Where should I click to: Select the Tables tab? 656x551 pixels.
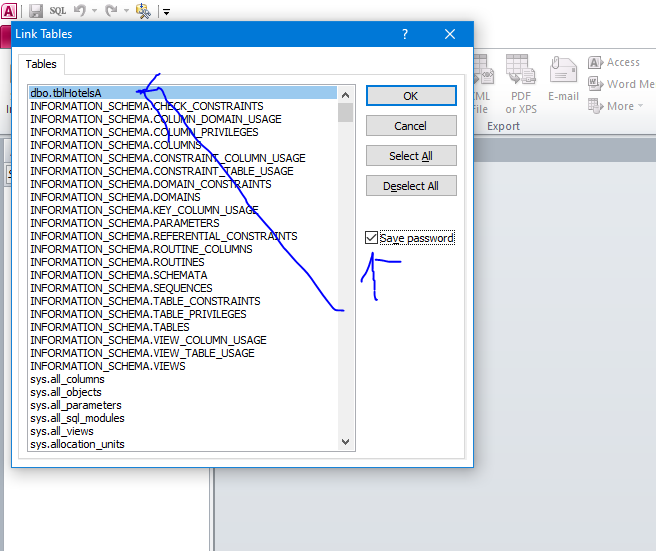coord(41,64)
